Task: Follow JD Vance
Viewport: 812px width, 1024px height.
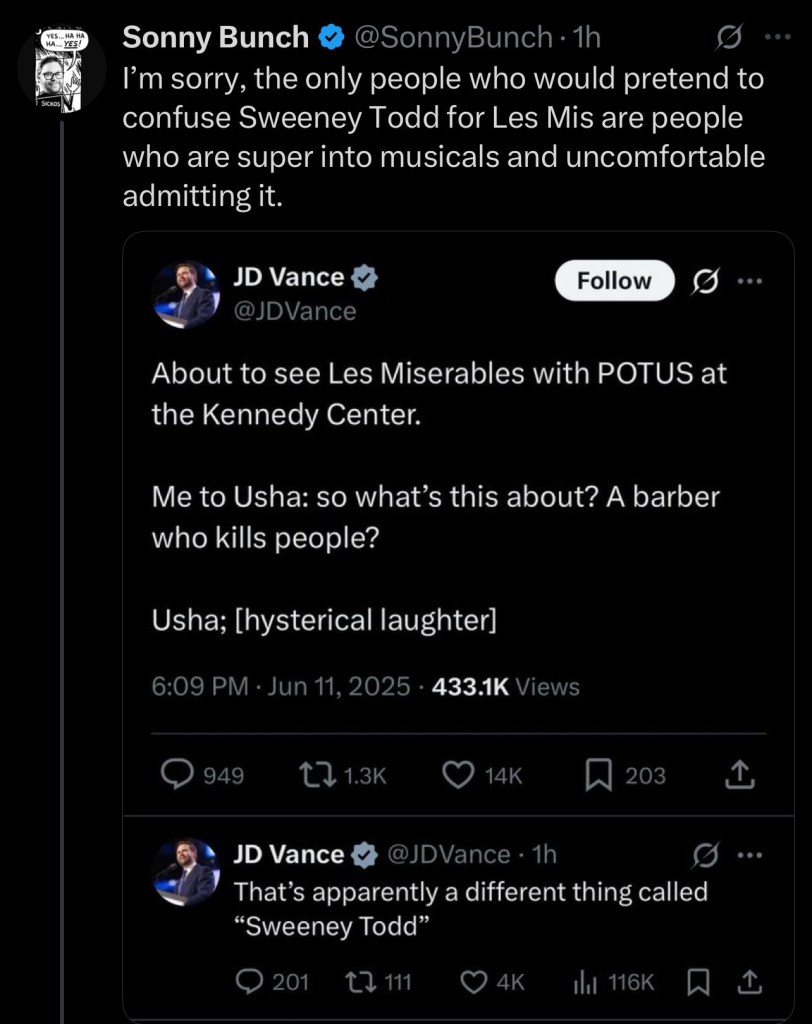Action: click(614, 281)
